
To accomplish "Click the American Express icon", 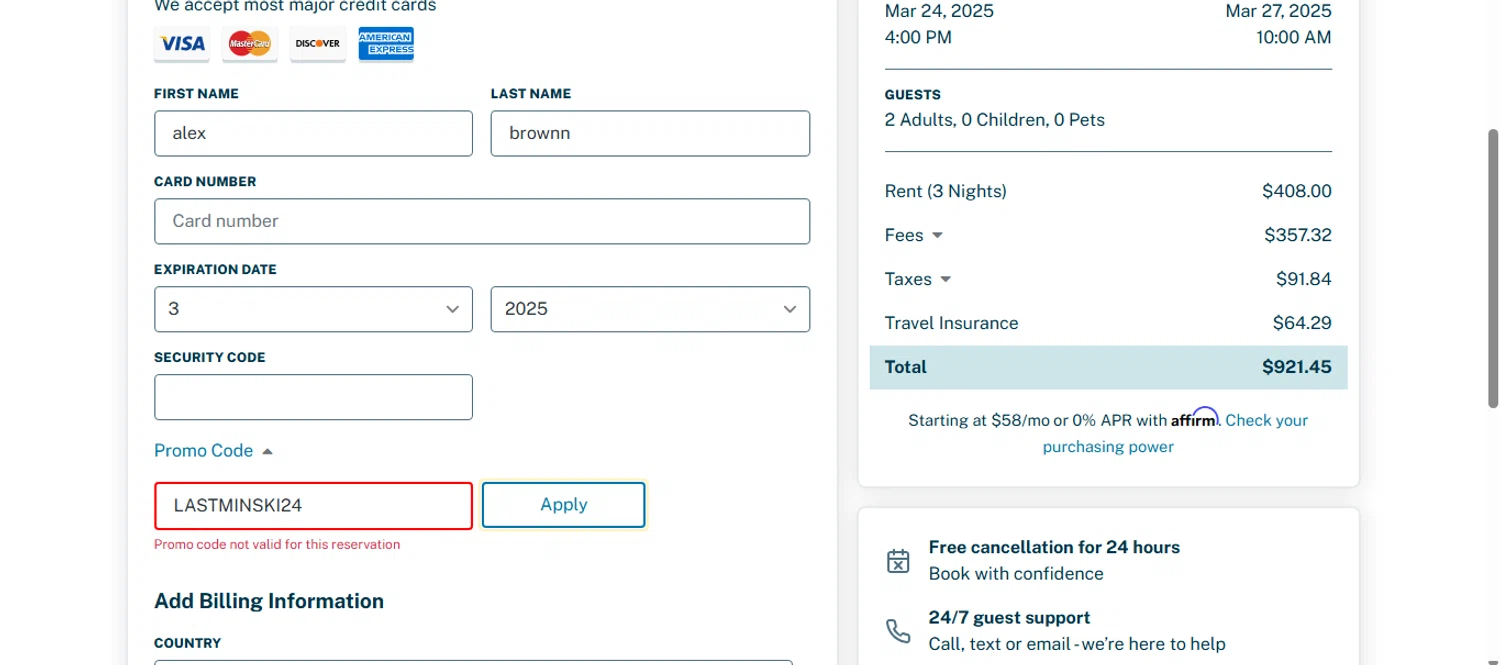I will coord(386,44).
